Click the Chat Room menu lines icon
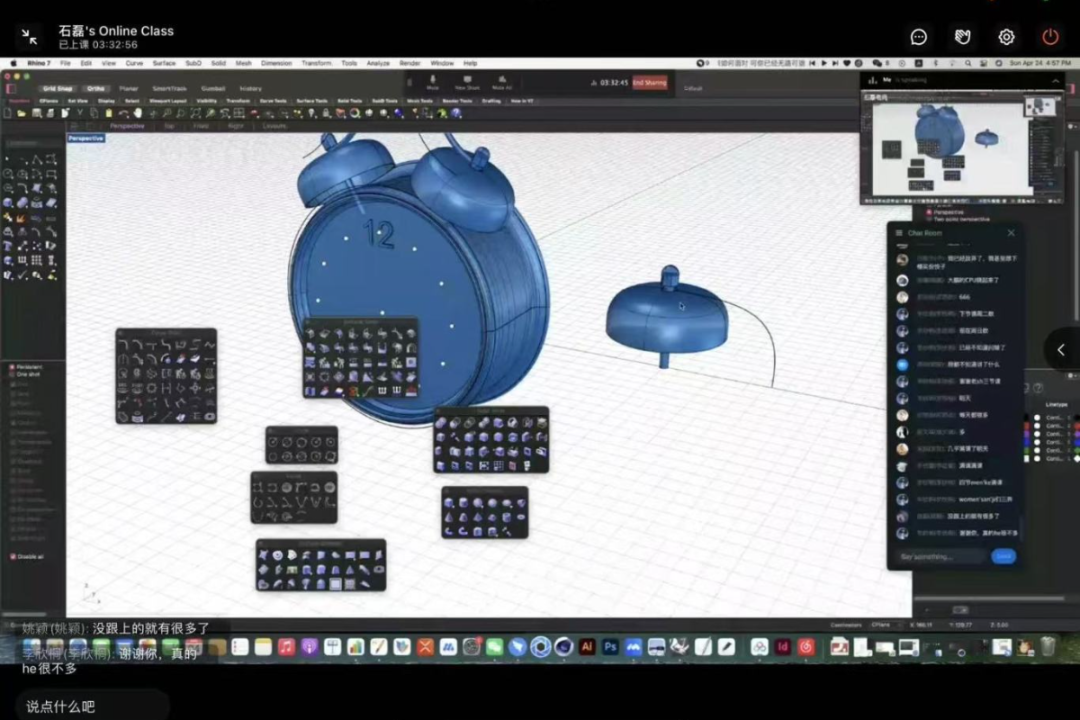This screenshot has height=720, width=1080. 899,233
